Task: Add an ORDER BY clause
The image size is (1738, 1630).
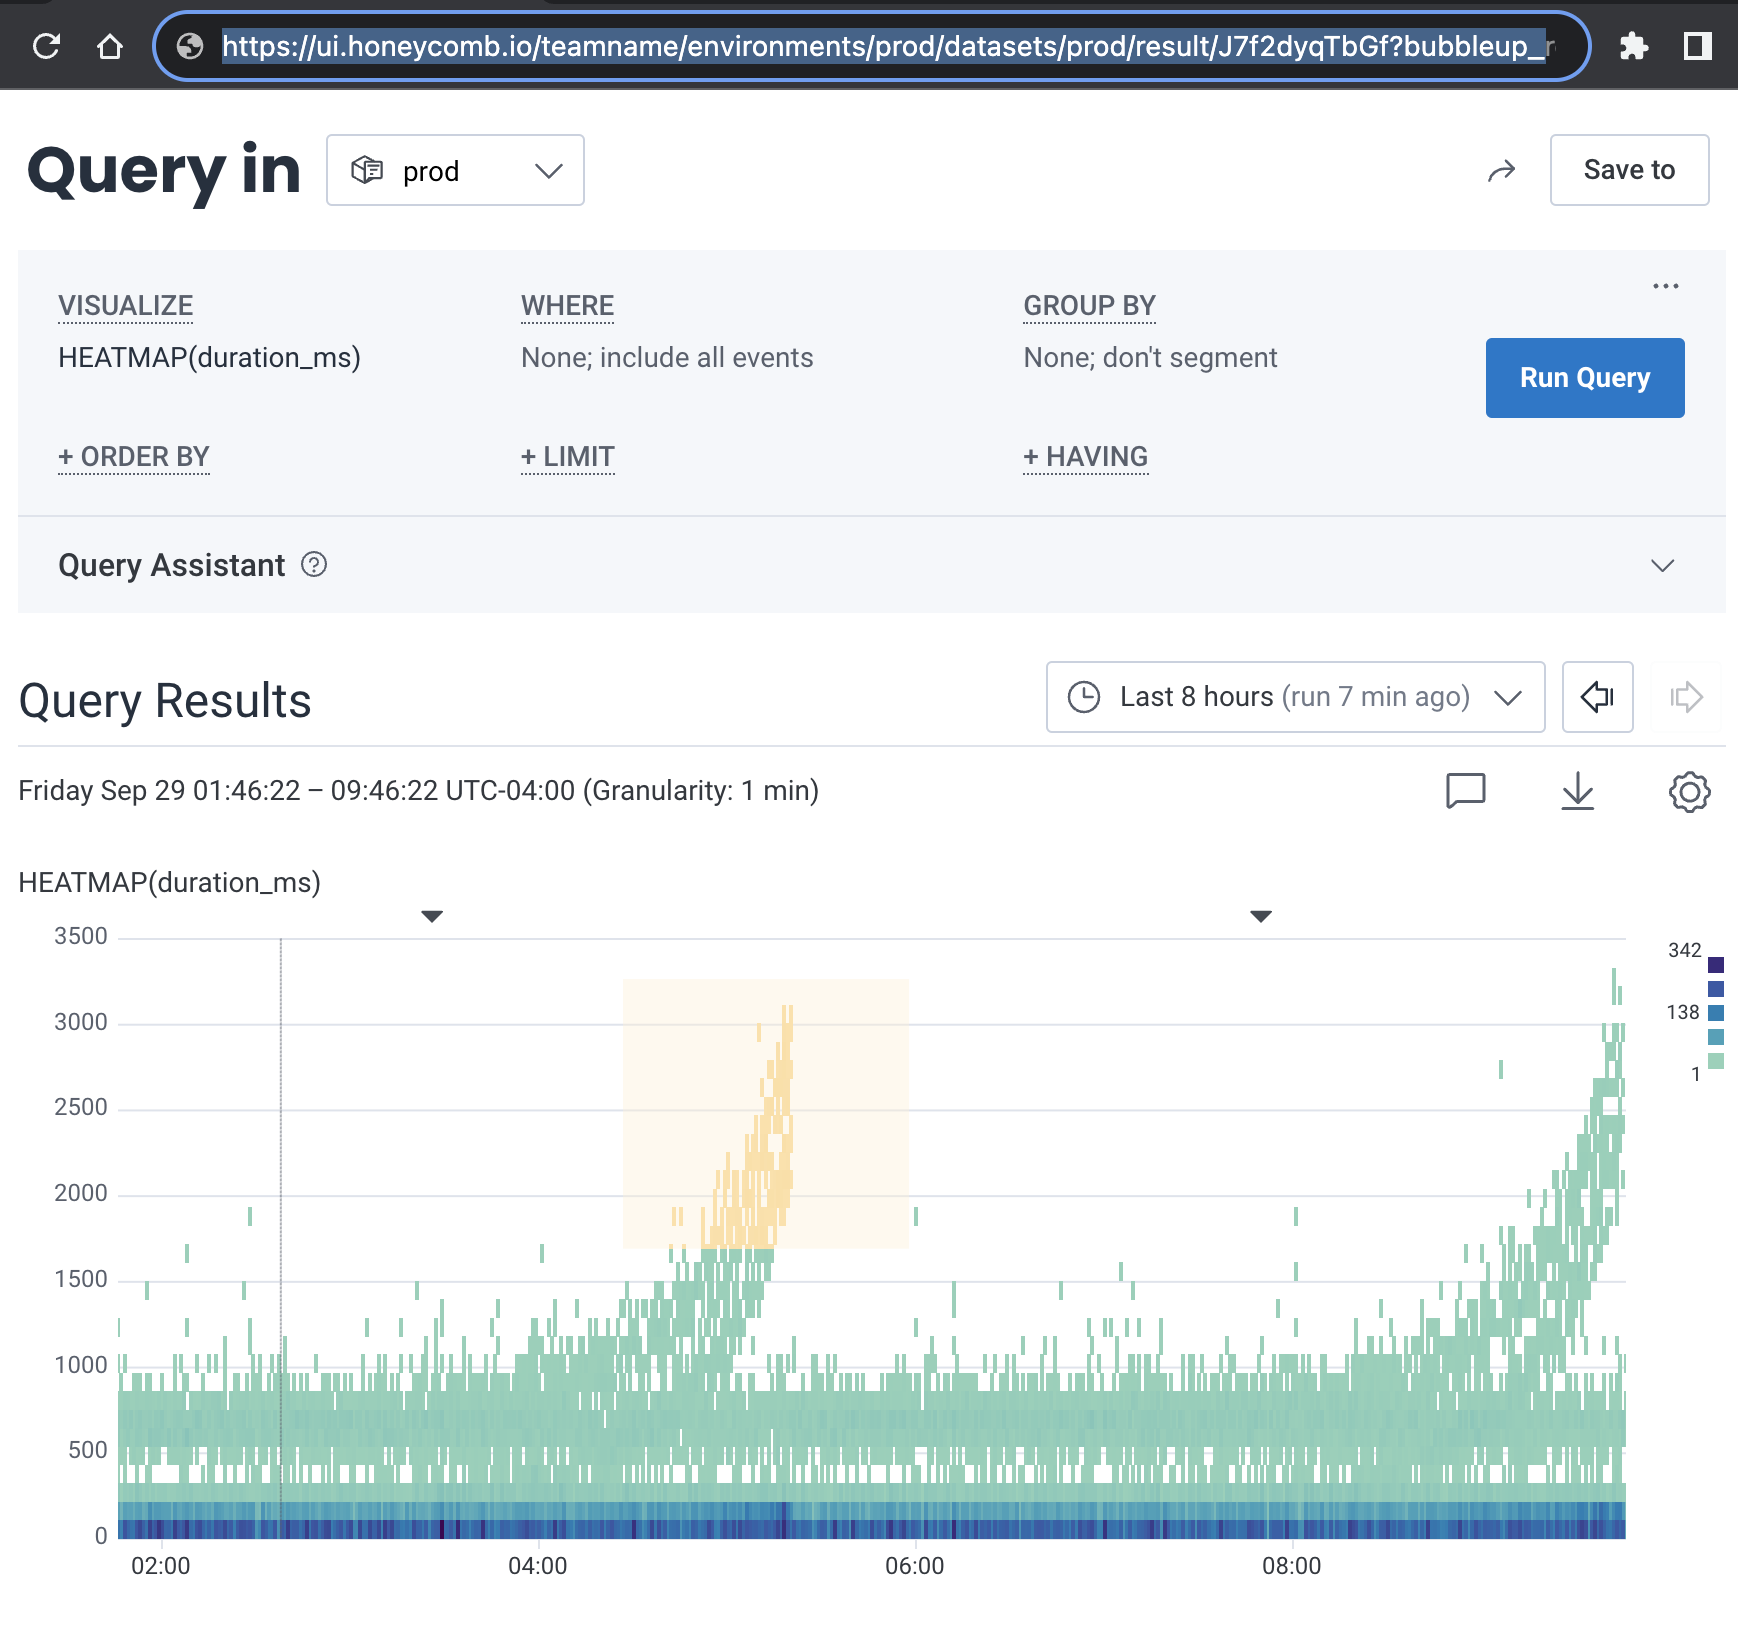Action: coord(134,457)
